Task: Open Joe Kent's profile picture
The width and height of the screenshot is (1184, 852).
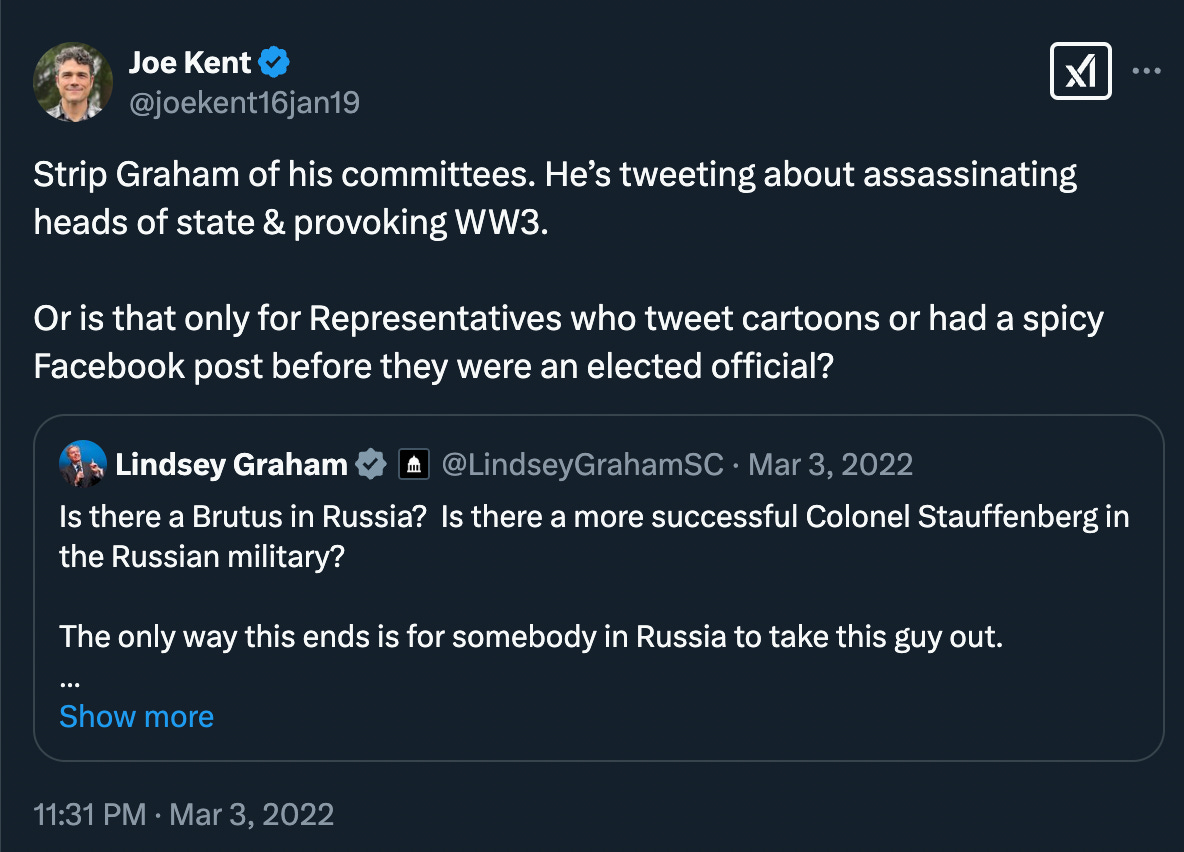Action: pos(73,82)
